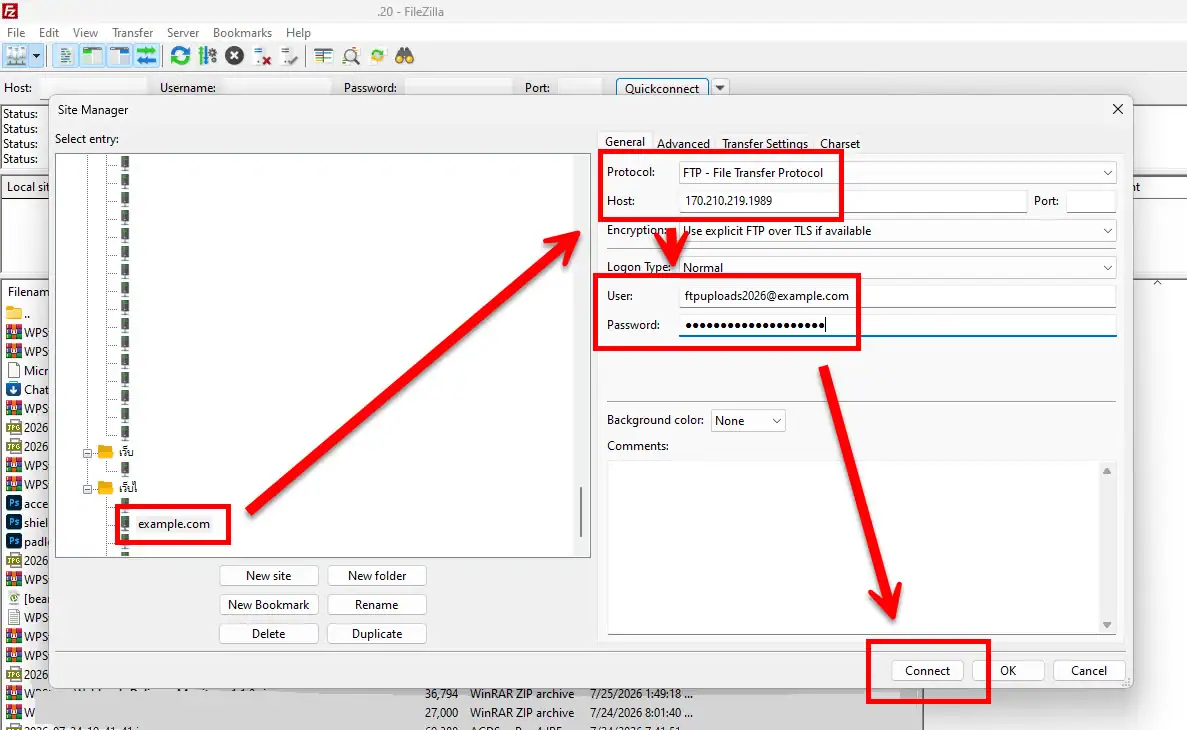The height and width of the screenshot is (730, 1187).
Task: Open the Help menu
Action: coord(298,33)
